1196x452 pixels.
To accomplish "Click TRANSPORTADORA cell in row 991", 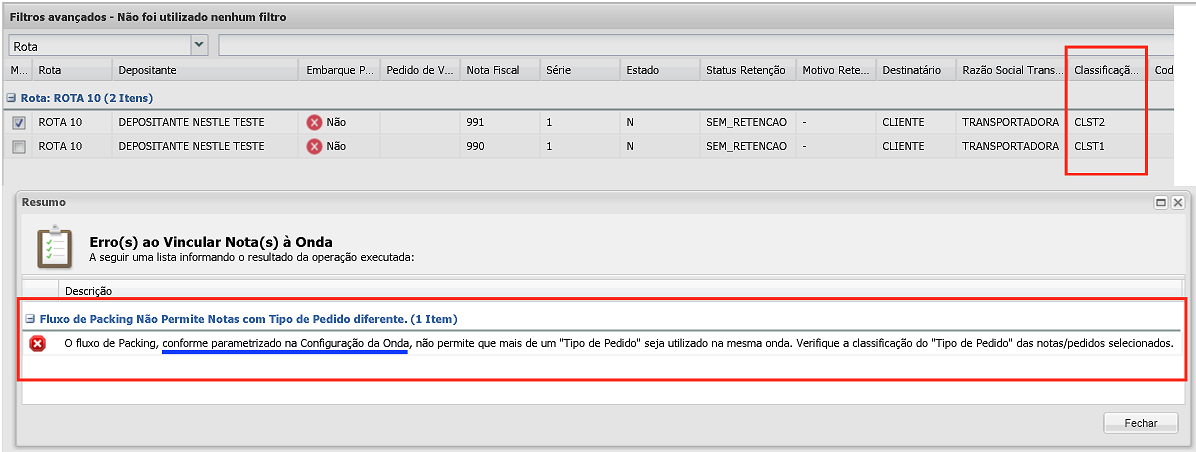I will (x=1012, y=122).
